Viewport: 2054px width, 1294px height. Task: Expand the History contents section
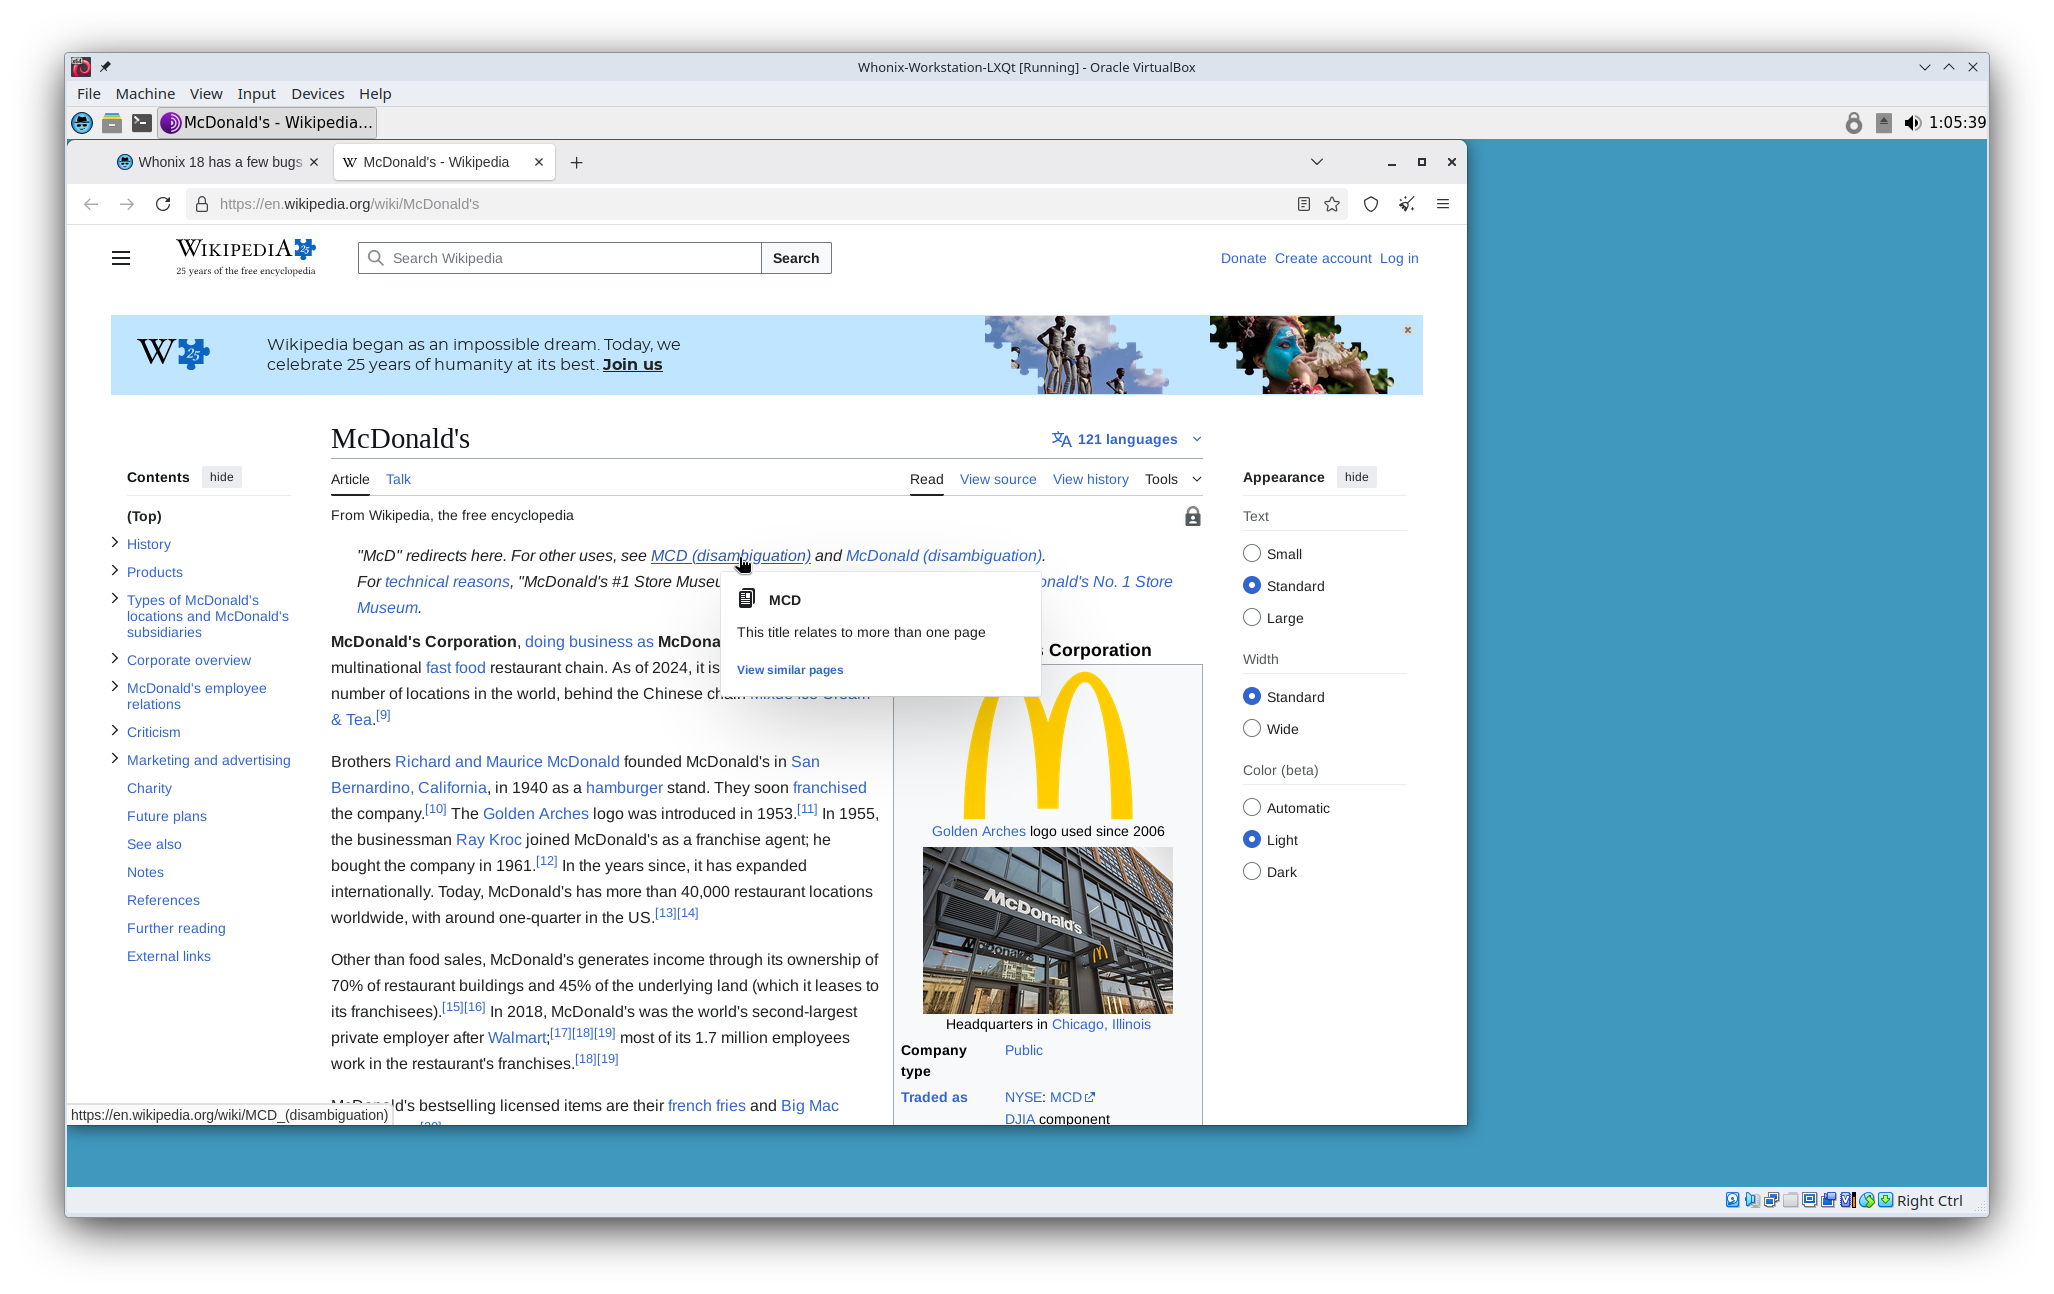pos(115,543)
